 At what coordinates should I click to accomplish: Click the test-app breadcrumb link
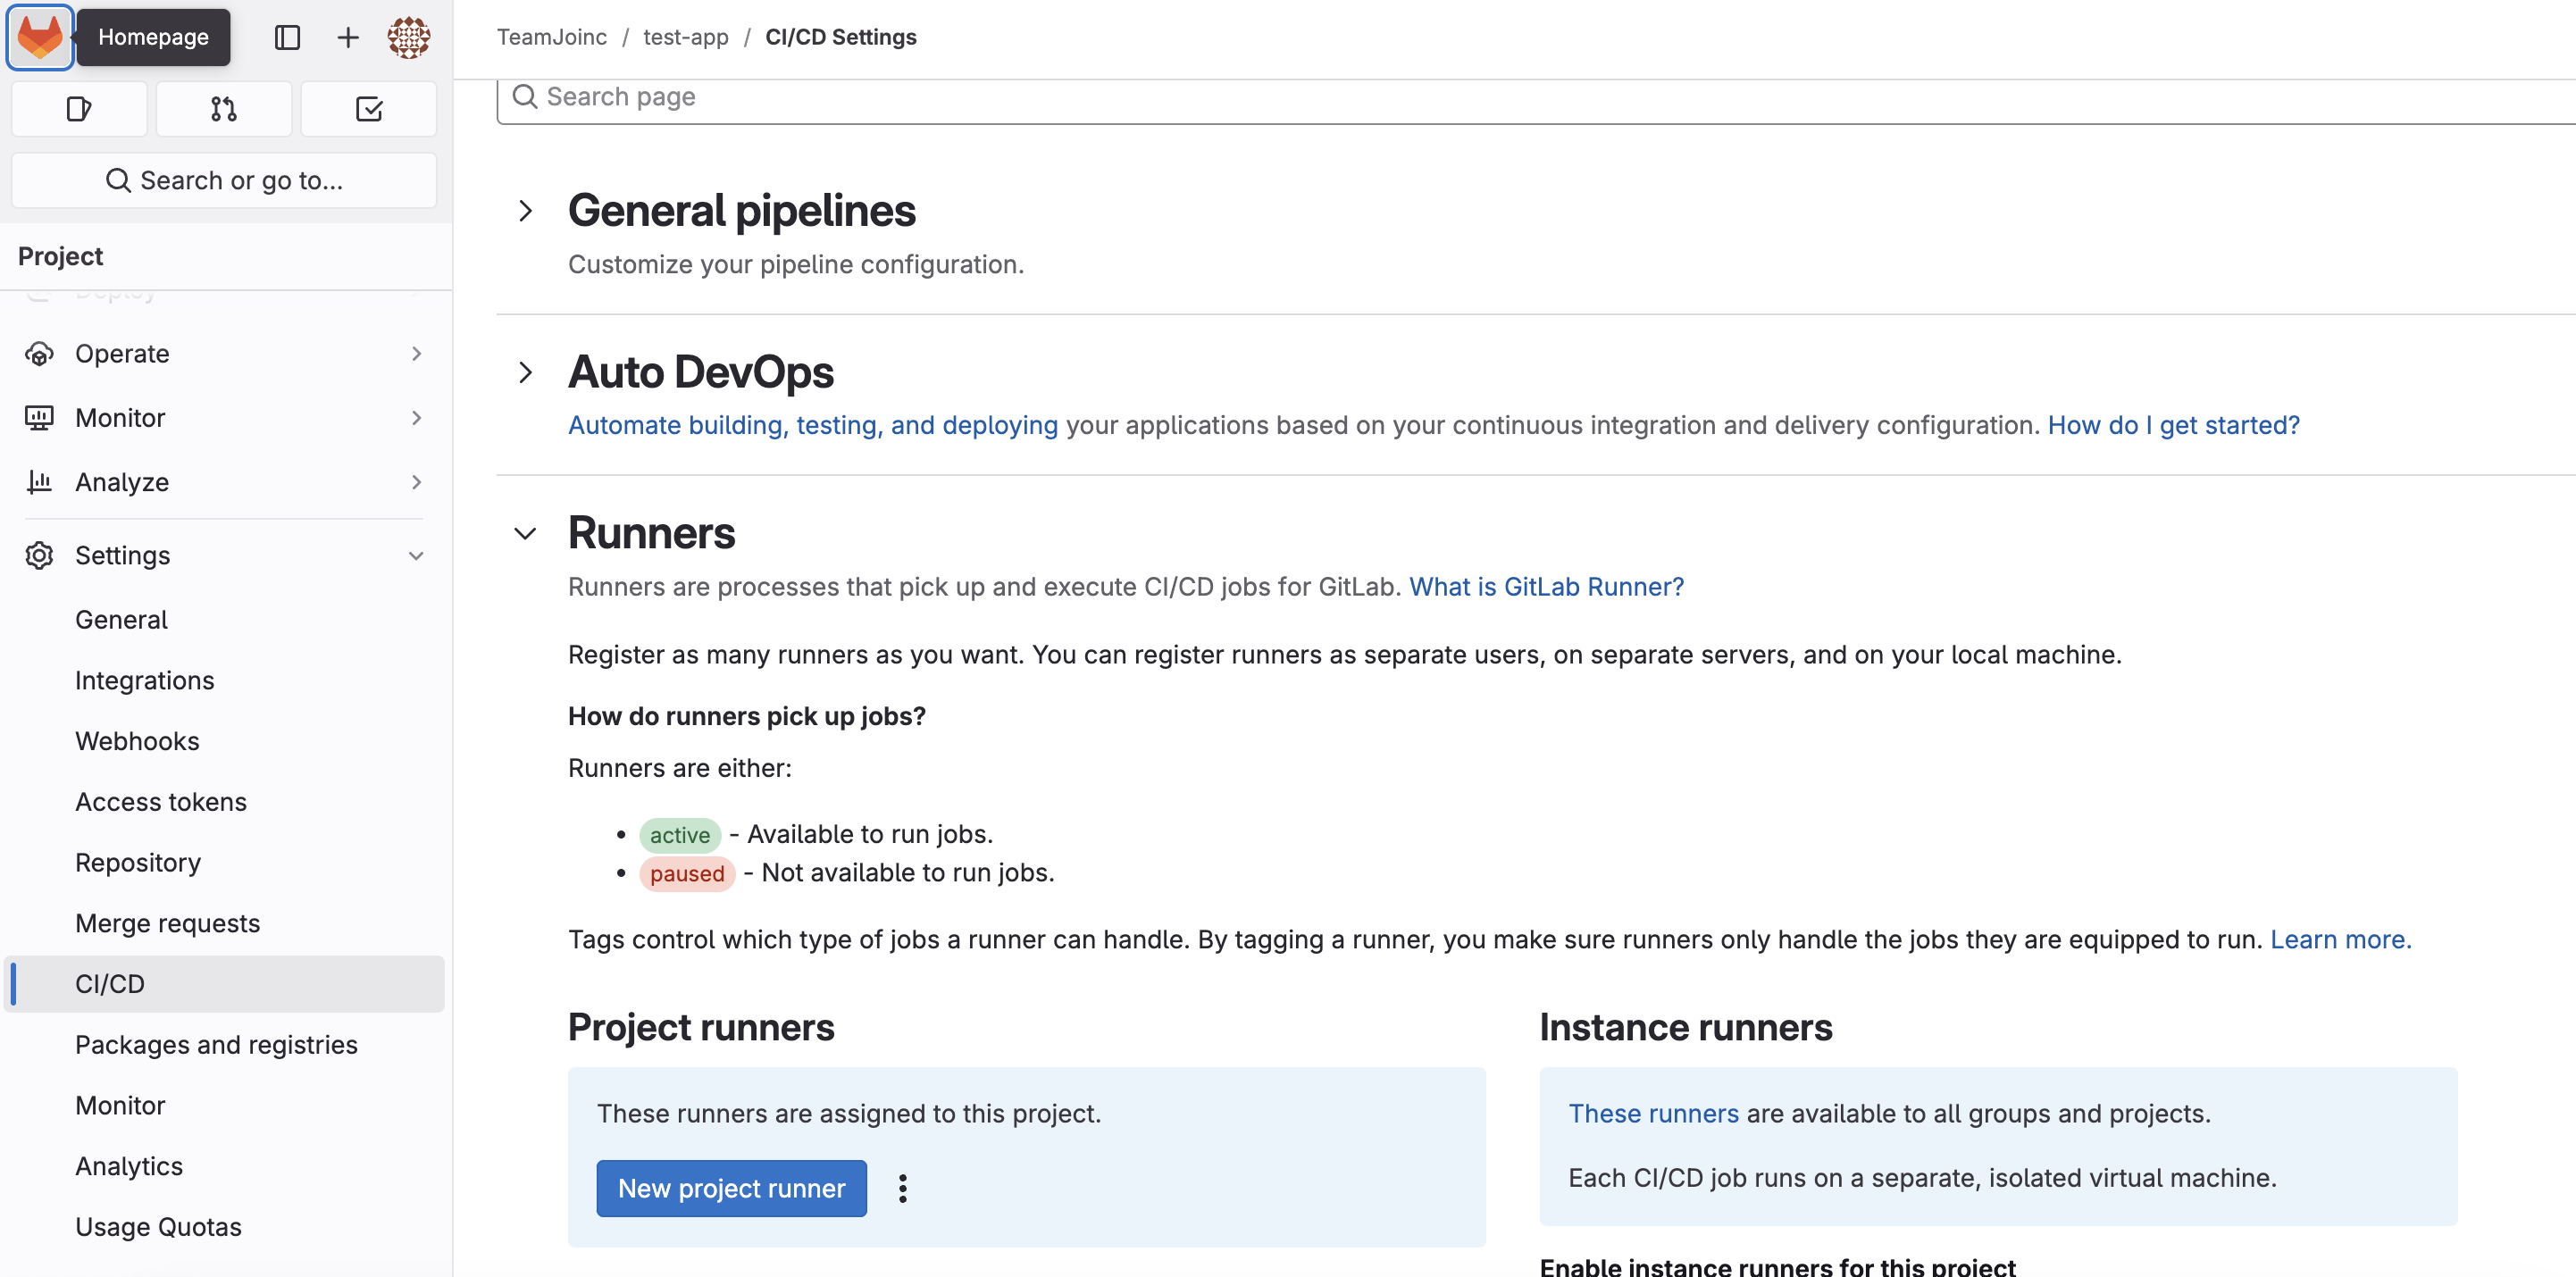click(685, 37)
